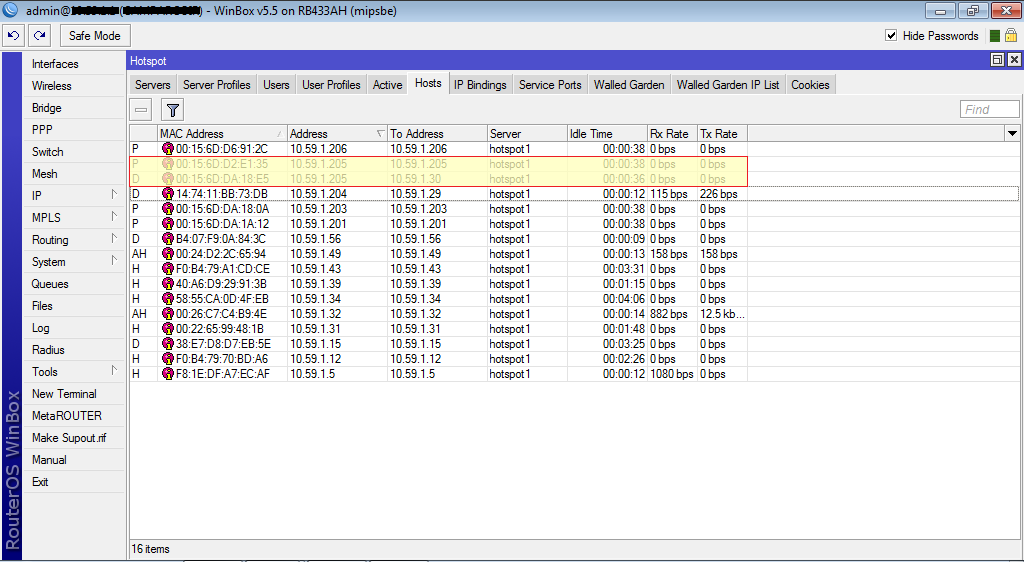Image resolution: width=1024 pixels, height=562 pixels.
Task: Open the Users tab
Action: pos(276,85)
